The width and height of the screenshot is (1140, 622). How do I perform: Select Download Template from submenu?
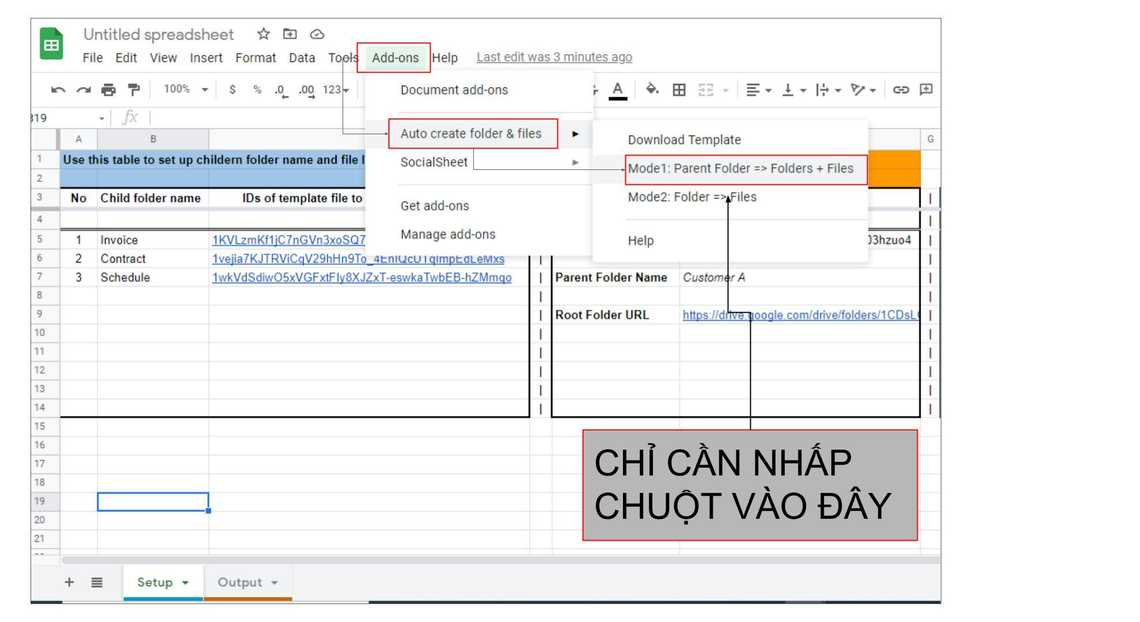684,140
